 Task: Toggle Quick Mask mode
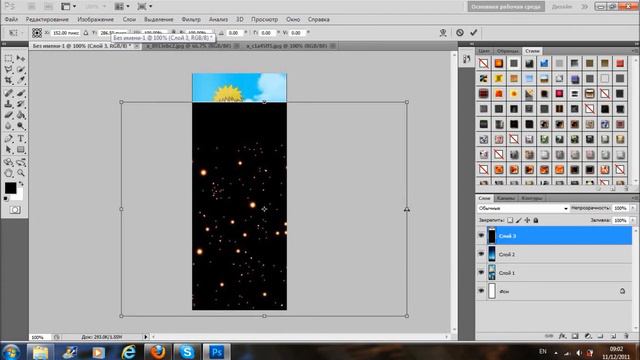[15, 210]
